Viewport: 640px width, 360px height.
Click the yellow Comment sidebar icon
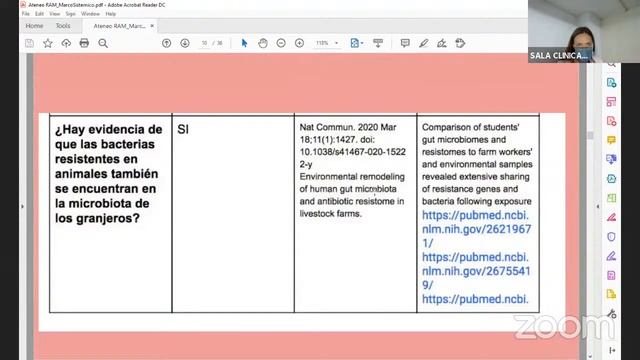coord(611,140)
